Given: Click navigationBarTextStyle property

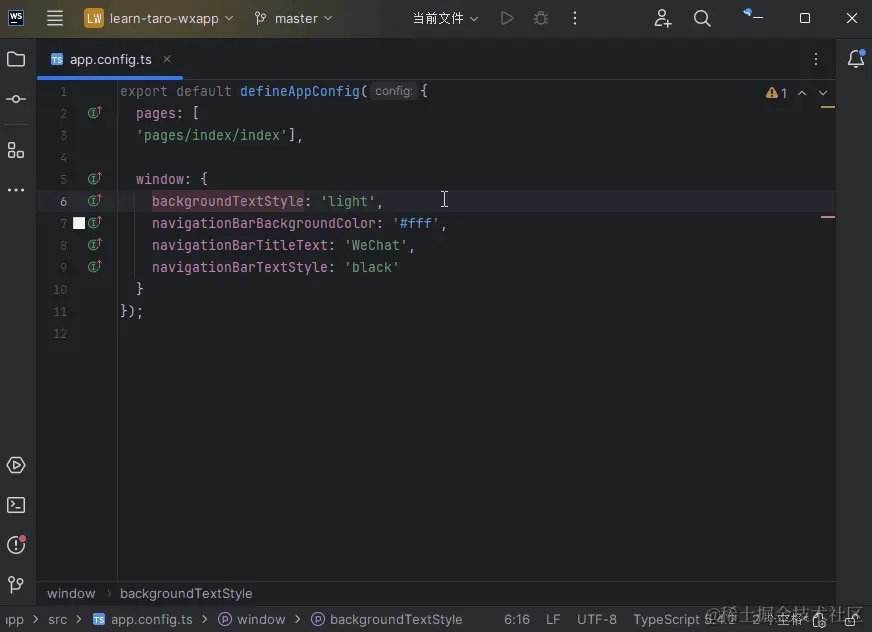Looking at the screenshot, I should (240, 267).
